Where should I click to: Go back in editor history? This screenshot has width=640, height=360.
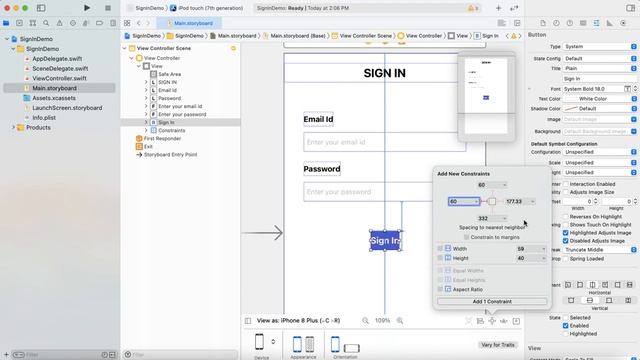[139, 23]
